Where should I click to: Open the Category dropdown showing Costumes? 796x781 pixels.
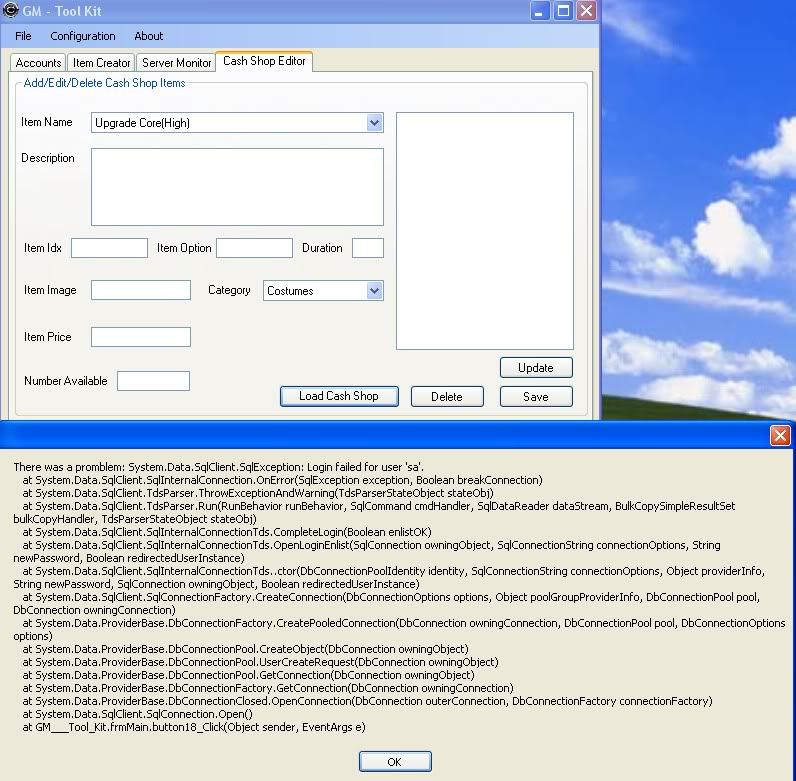click(x=375, y=291)
